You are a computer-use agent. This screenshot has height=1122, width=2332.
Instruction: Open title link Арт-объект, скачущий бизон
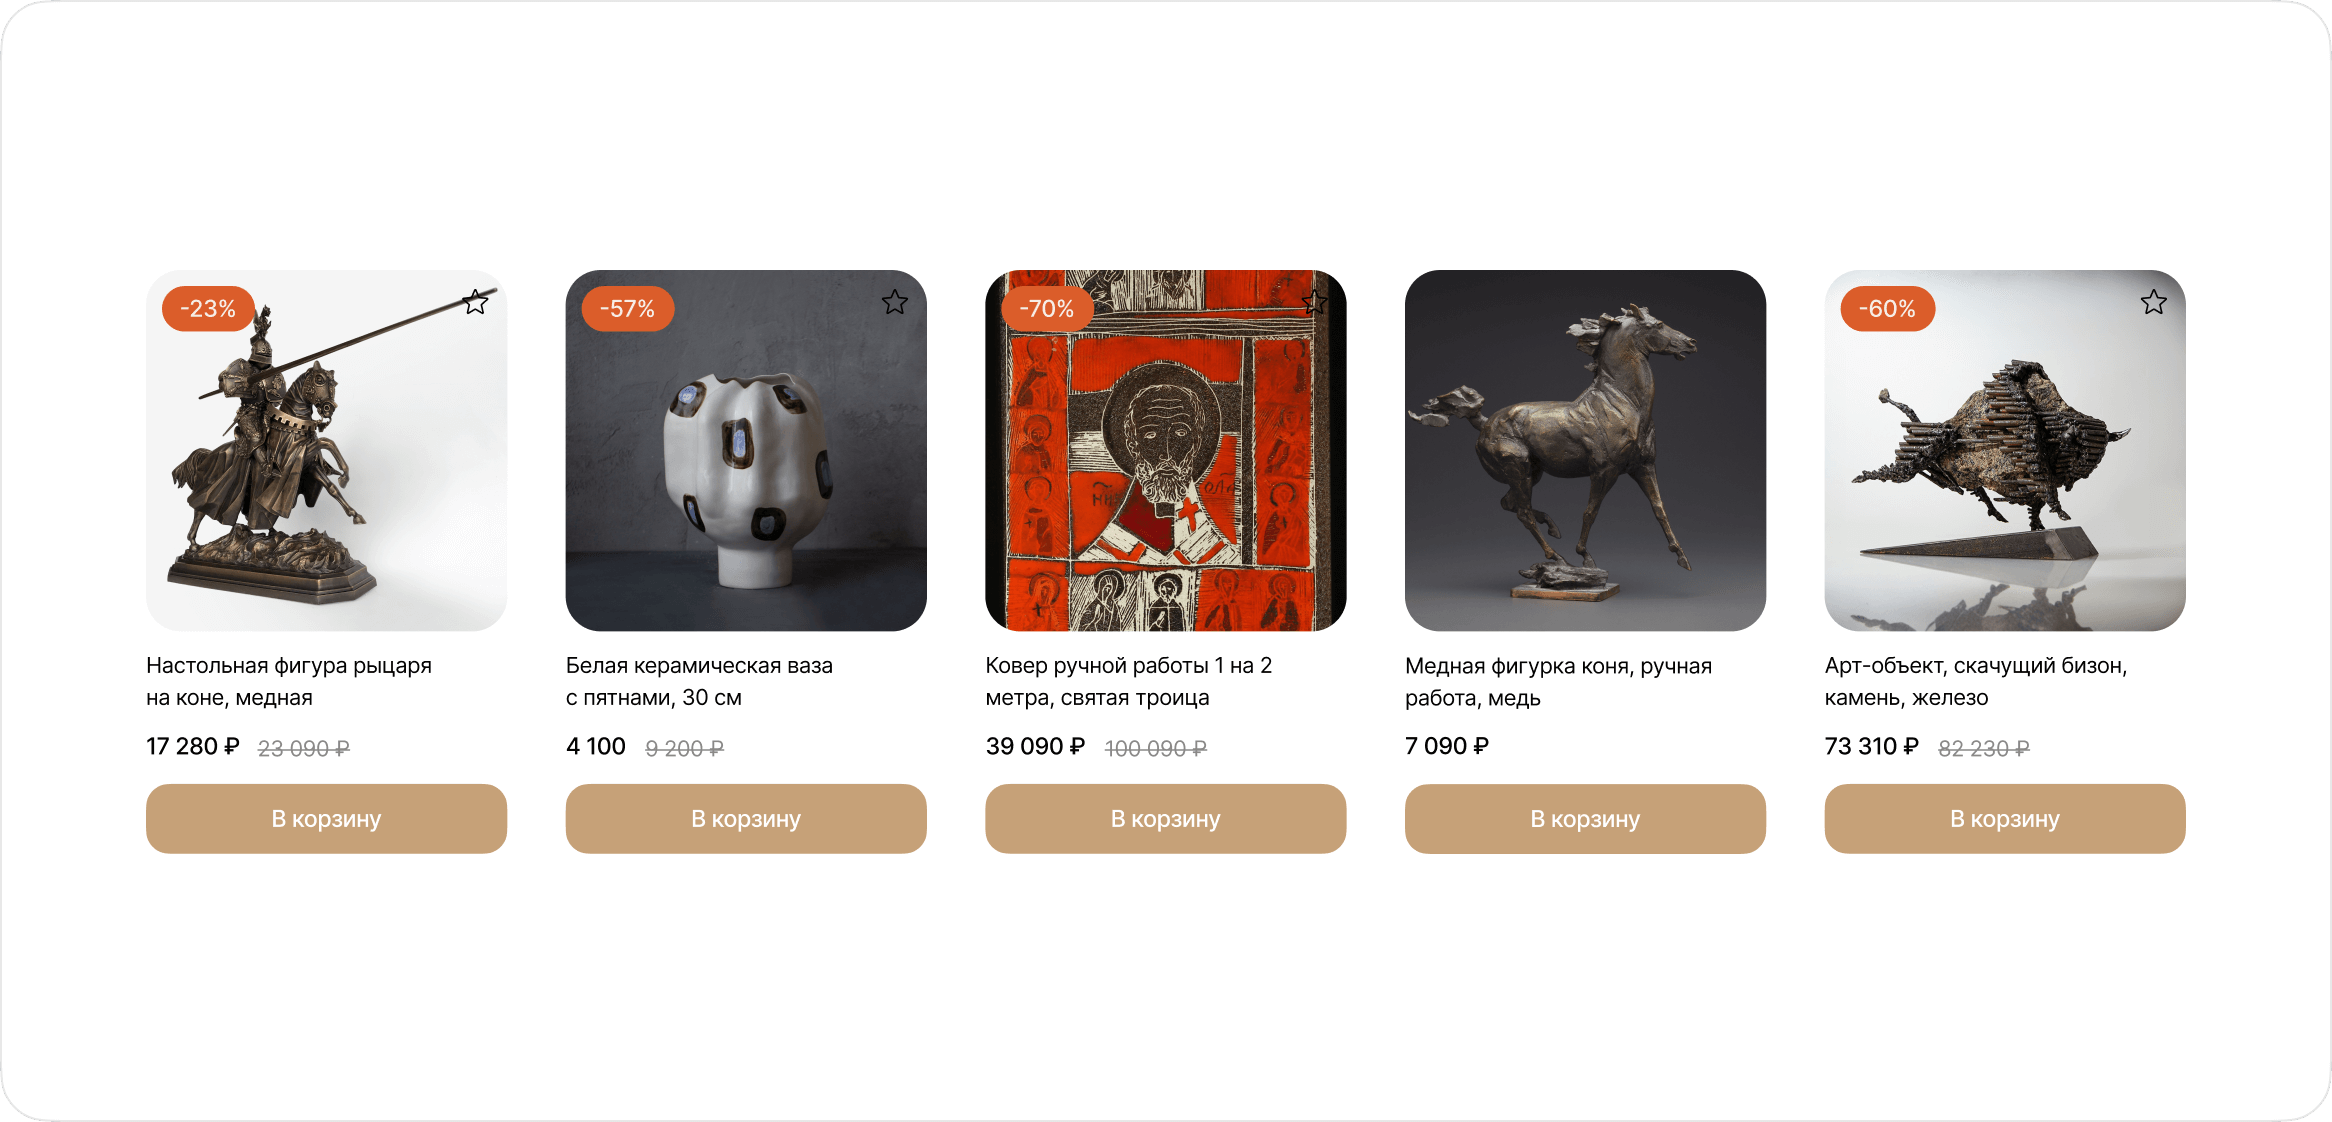click(x=1976, y=682)
